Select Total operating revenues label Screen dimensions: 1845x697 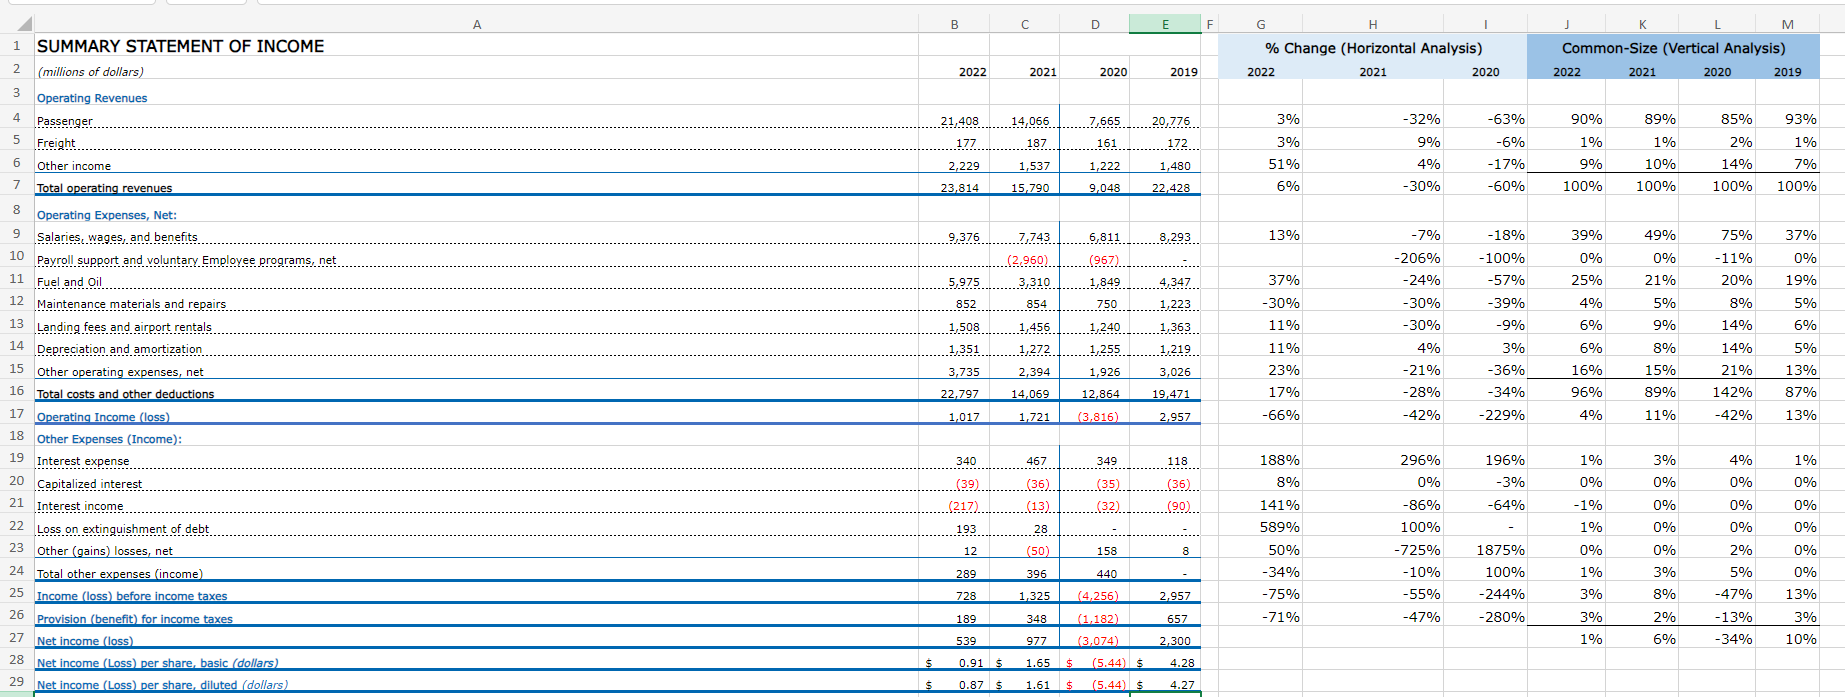104,188
